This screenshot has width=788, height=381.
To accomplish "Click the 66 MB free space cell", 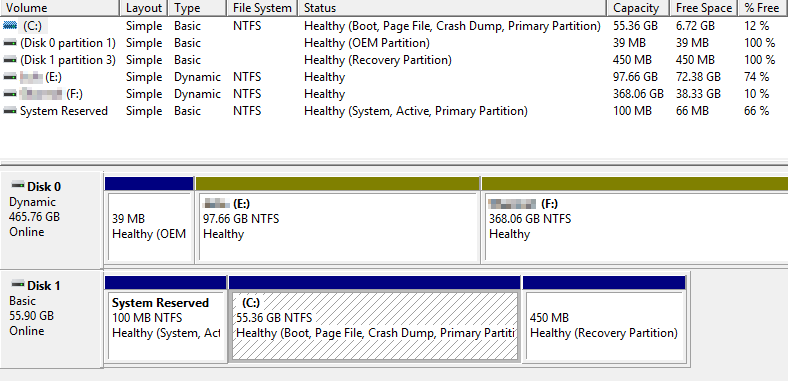I will (692, 111).
